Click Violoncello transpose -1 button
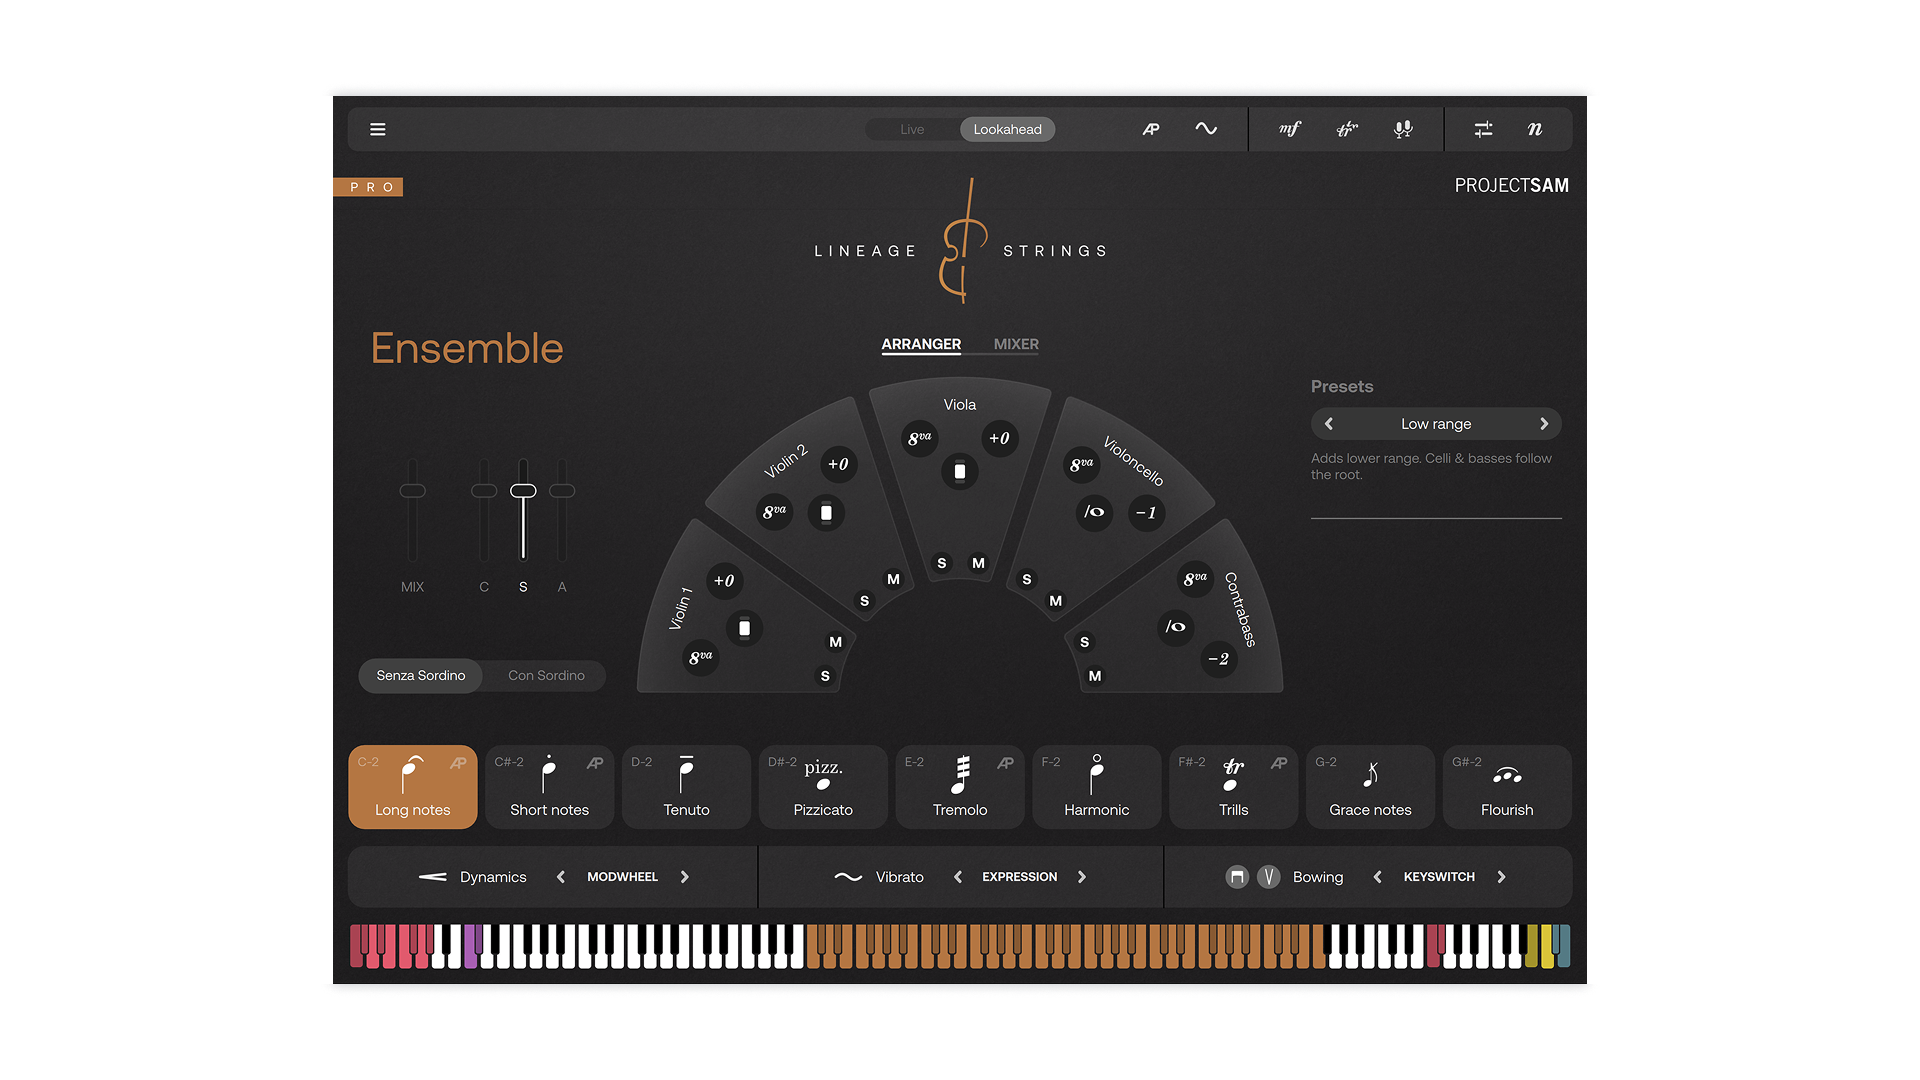The height and width of the screenshot is (1080, 1920). pos(1146,513)
